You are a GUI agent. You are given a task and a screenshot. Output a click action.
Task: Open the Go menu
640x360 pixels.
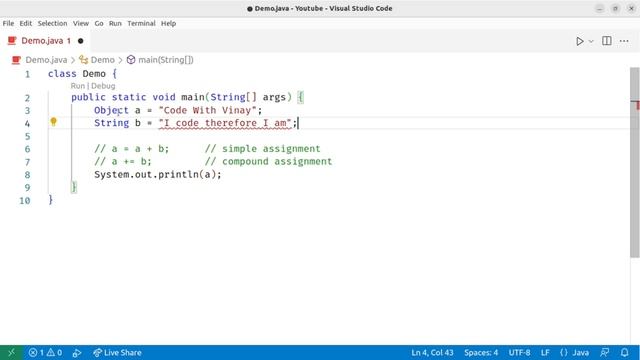pyautogui.click(x=99, y=23)
